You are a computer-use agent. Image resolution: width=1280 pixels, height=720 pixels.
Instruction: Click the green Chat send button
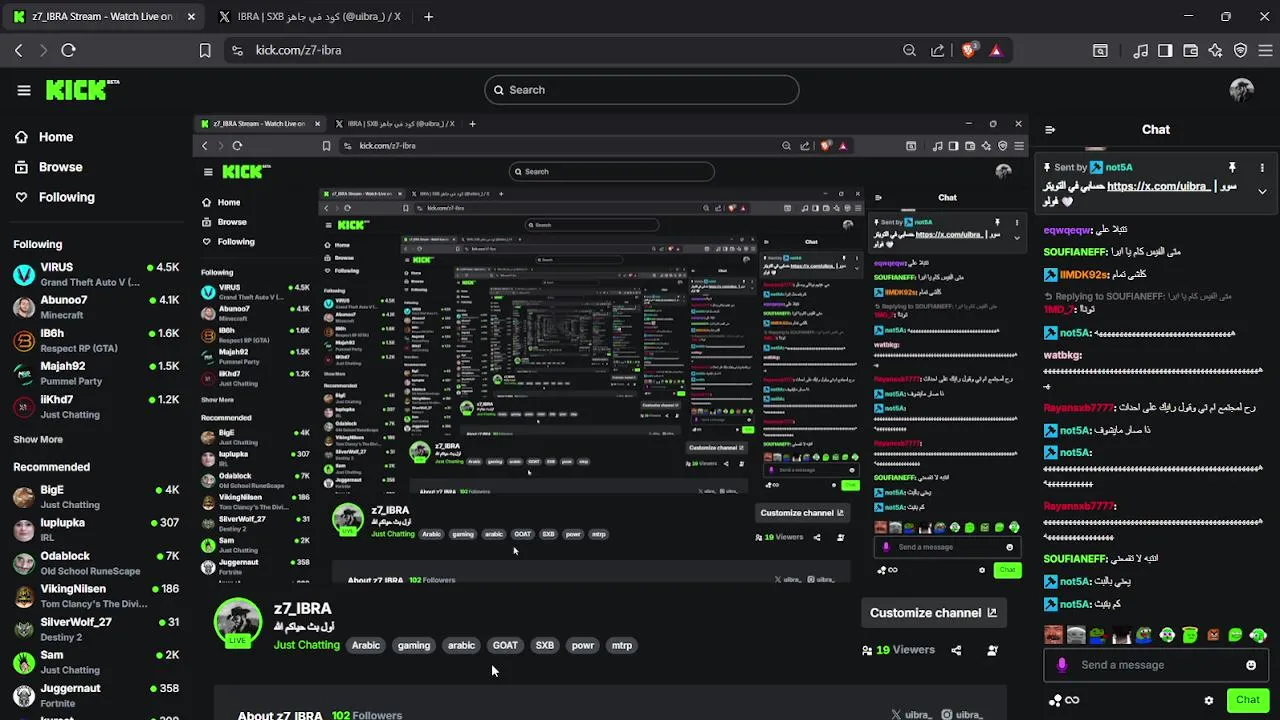[x=1247, y=700]
